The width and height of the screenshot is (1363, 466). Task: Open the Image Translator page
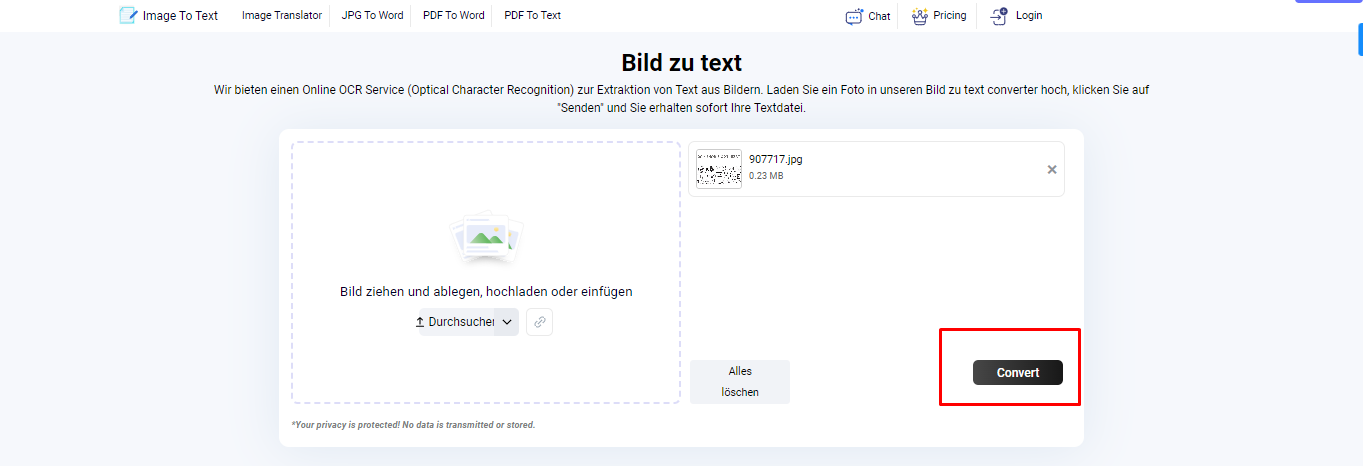282,15
